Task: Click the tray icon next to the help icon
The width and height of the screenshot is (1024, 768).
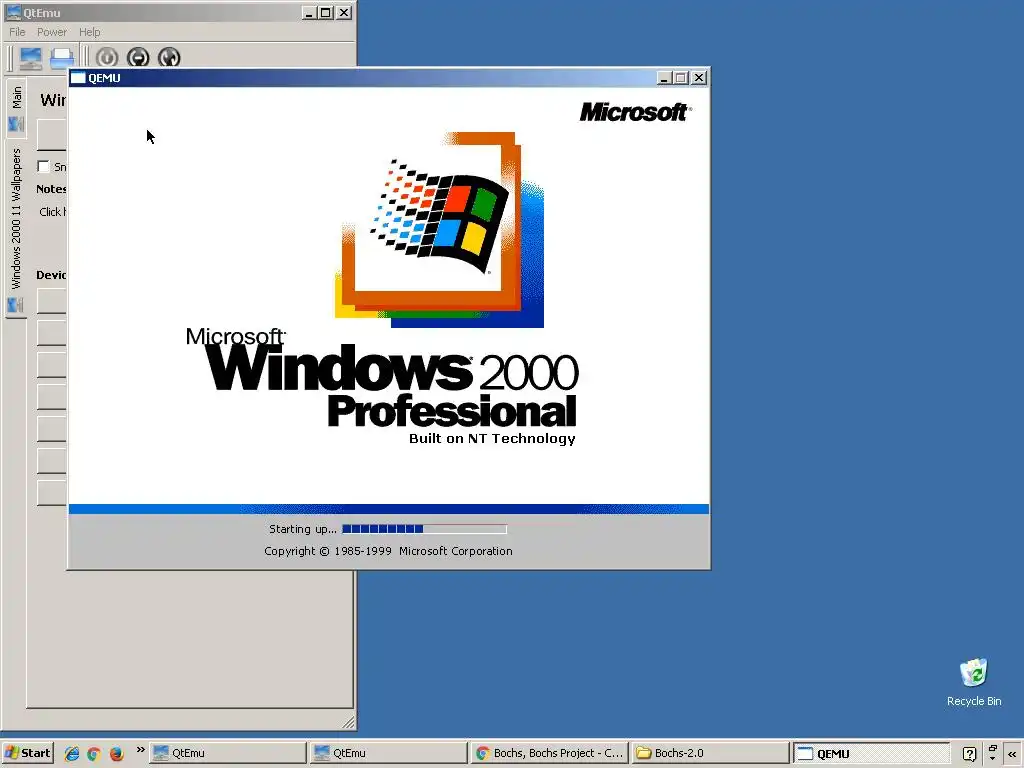Action: 992,753
